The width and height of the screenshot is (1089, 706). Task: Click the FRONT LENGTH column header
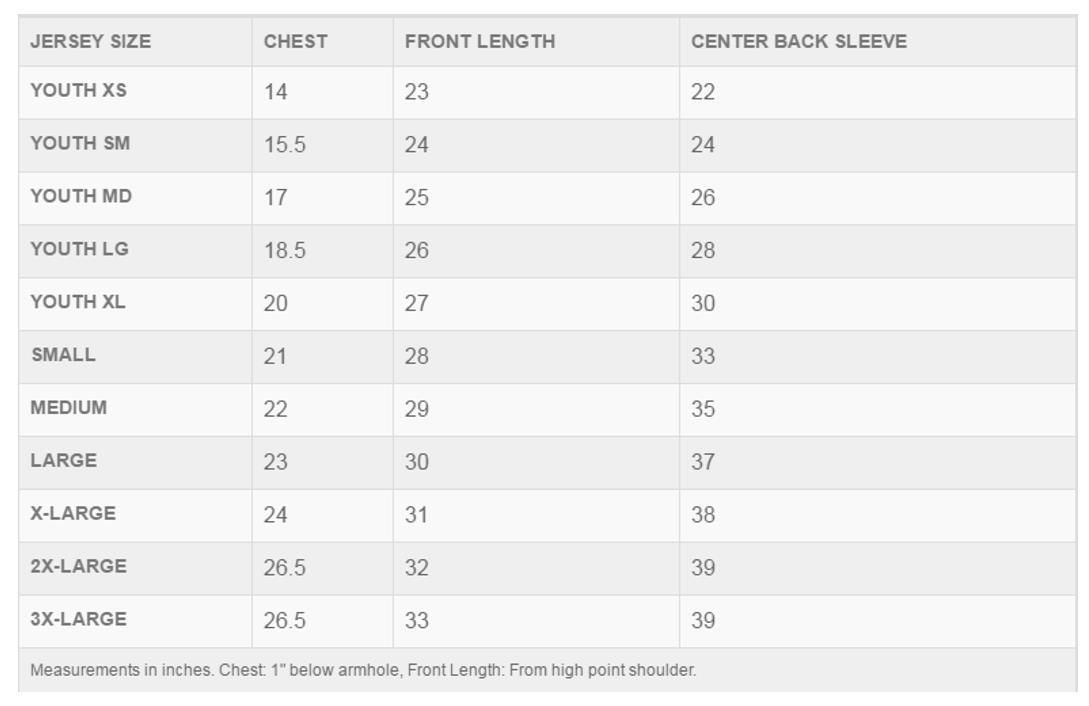point(480,42)
